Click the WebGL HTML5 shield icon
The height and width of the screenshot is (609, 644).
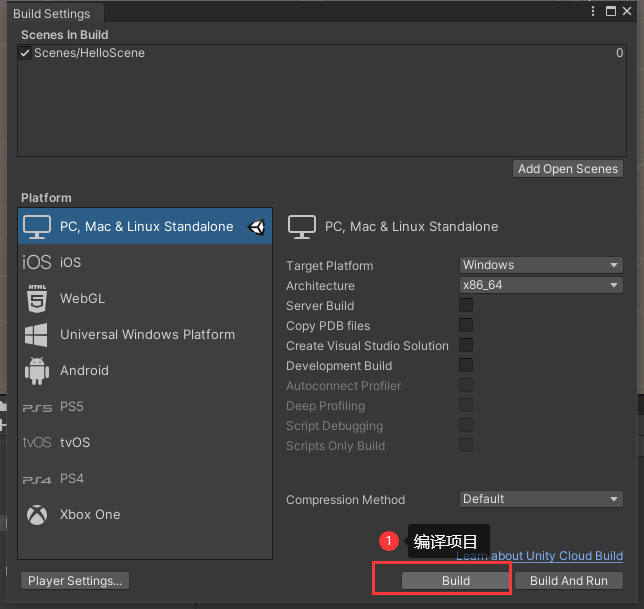pos(37,299)
